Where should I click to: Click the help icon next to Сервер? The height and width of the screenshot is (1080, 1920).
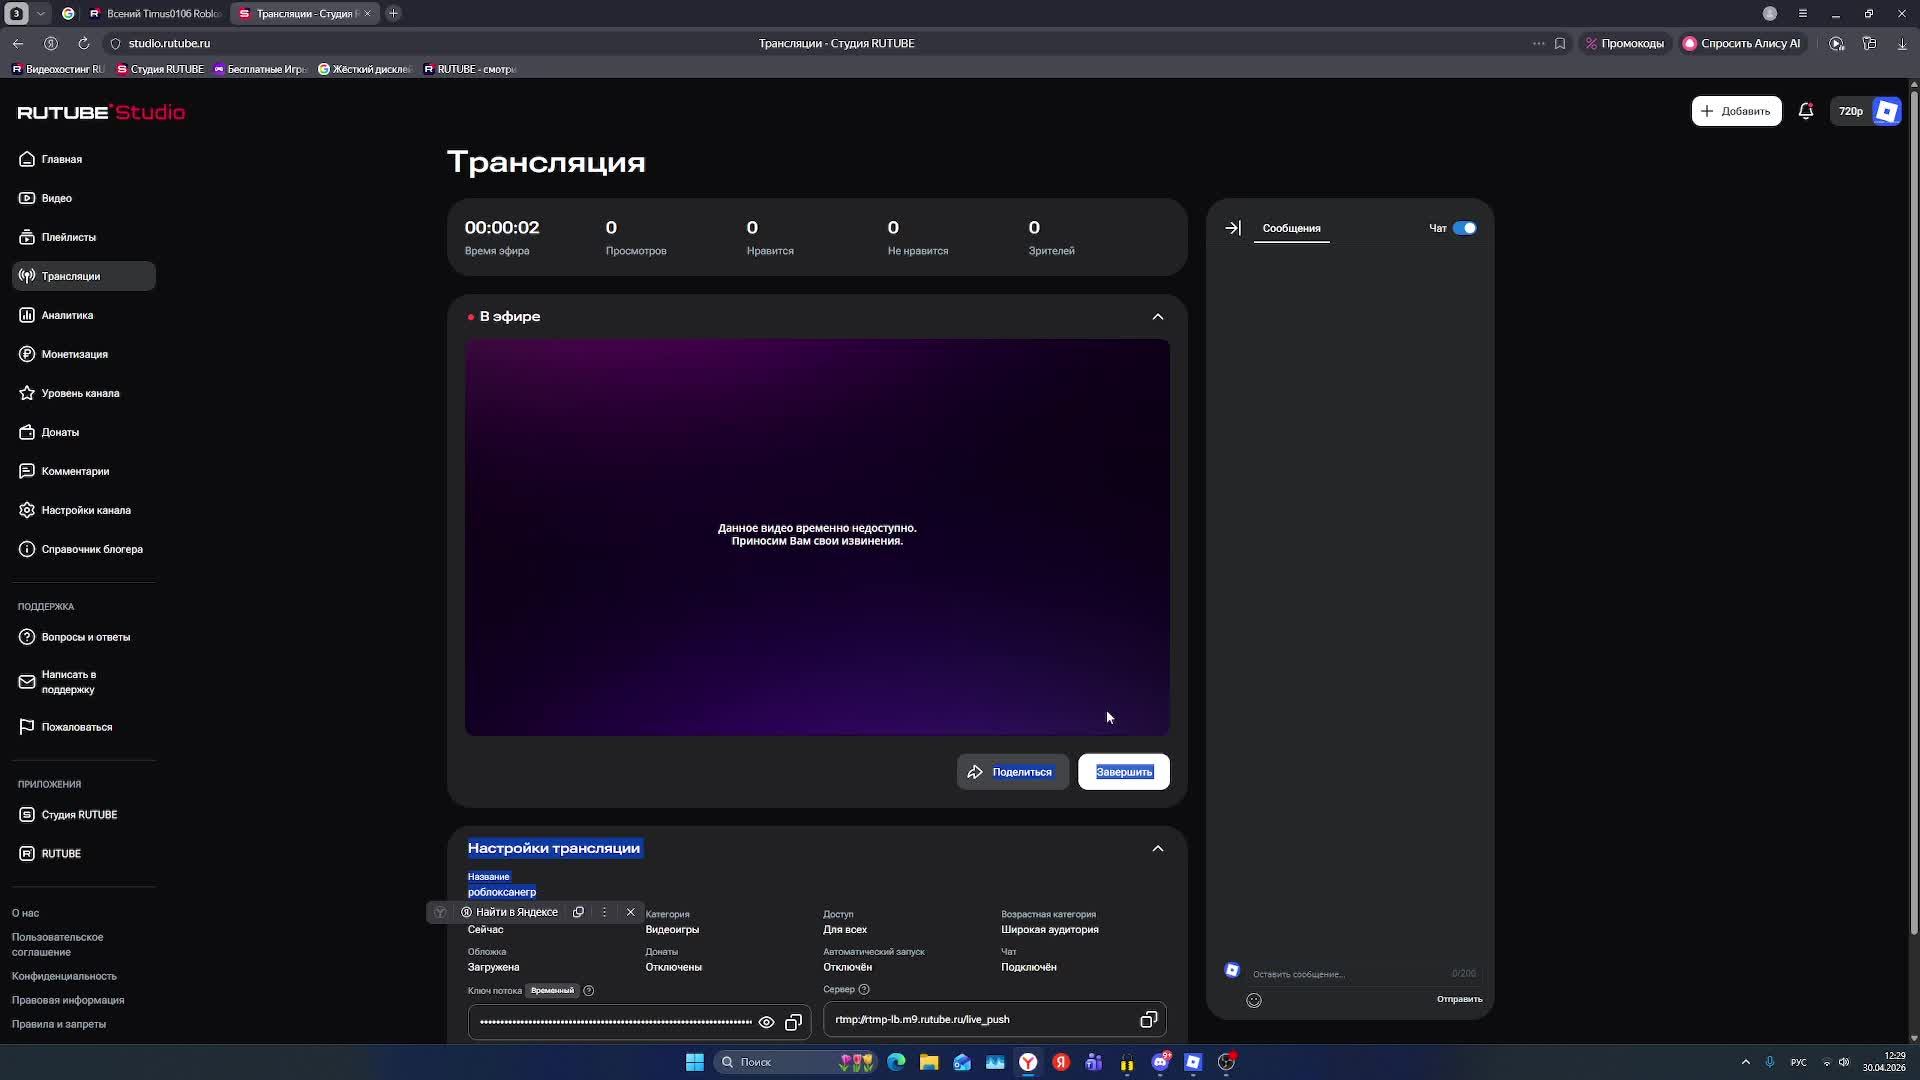click(x=864, y=990)
